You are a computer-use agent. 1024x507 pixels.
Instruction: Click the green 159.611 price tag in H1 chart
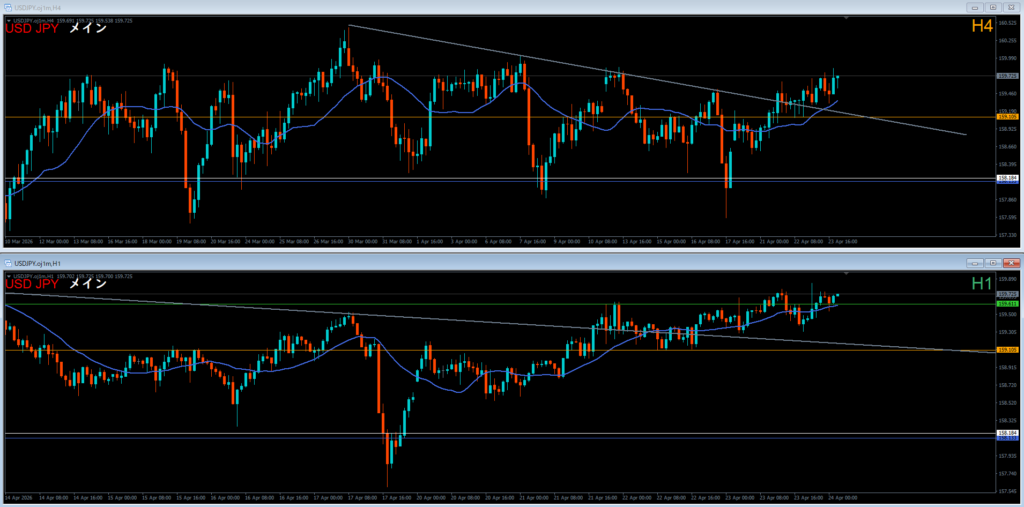coord(1008,304)
